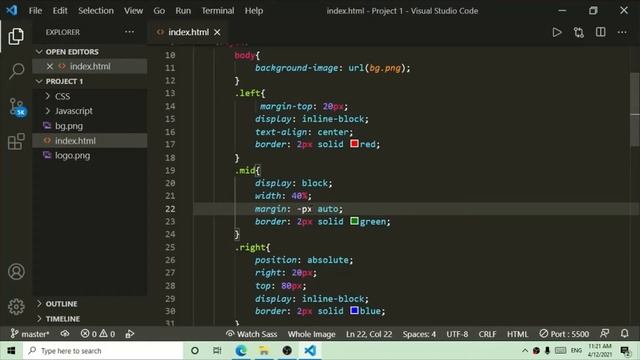Image resolution: width=640 pixels, height=360 pixels.
Task: Open the File menu
Action: tap(35, 11)
